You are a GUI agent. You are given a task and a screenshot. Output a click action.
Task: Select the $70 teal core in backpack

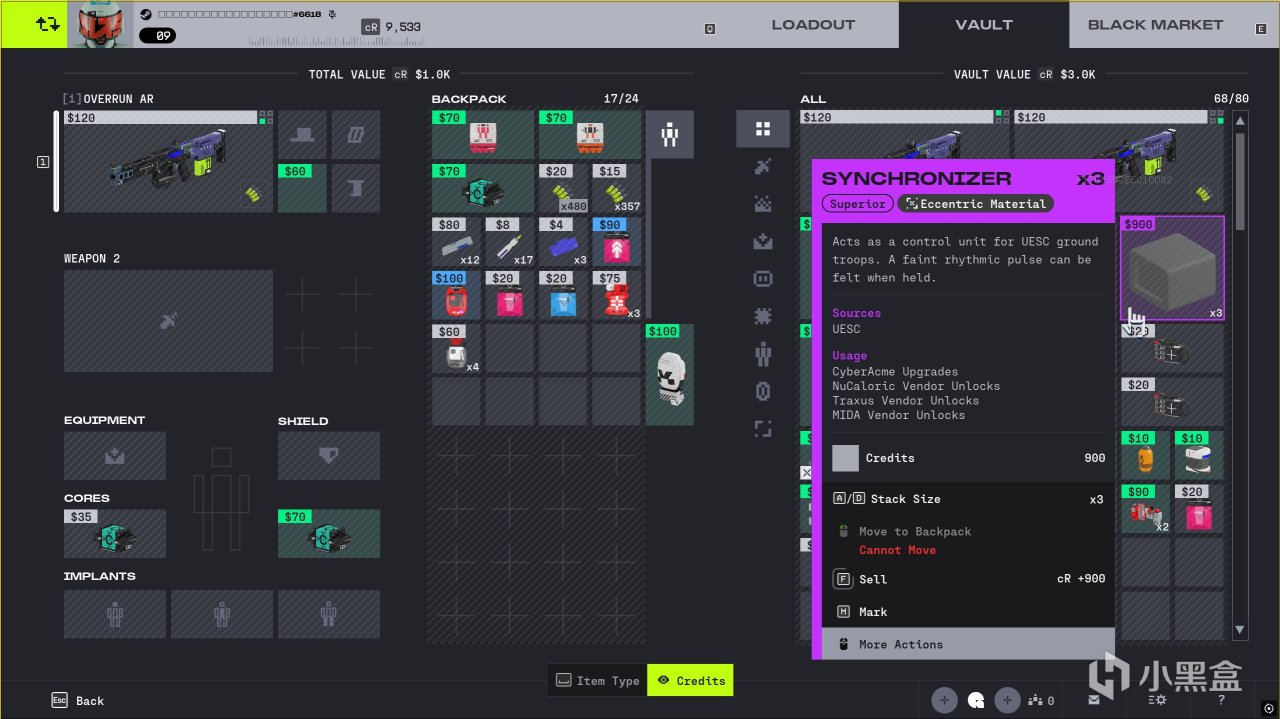coord(483,188)
